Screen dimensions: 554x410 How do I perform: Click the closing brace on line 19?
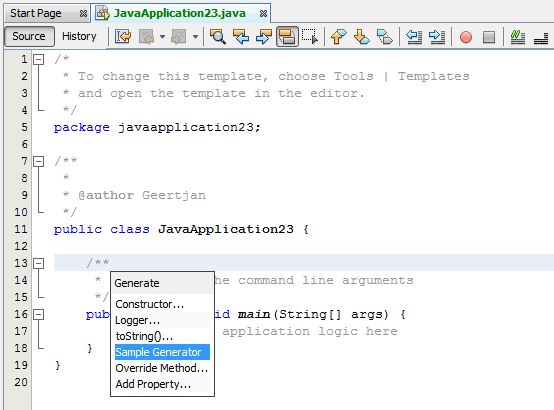tap(58, 365)
